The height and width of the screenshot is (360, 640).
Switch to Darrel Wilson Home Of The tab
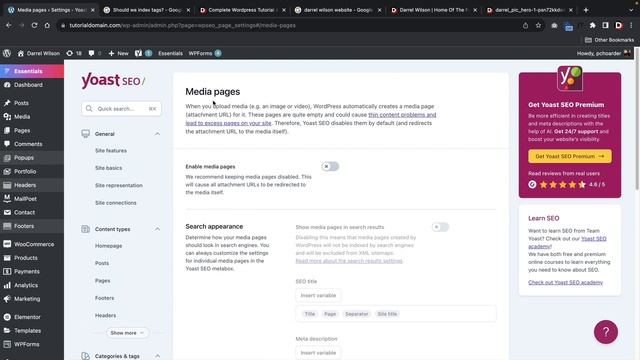[x=433, y=10]
